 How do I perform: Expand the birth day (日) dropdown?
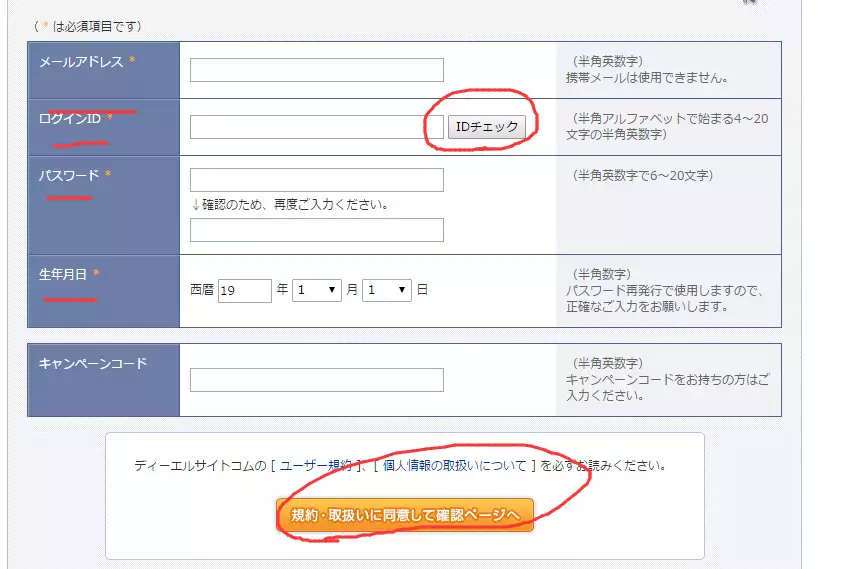point(387,290)
